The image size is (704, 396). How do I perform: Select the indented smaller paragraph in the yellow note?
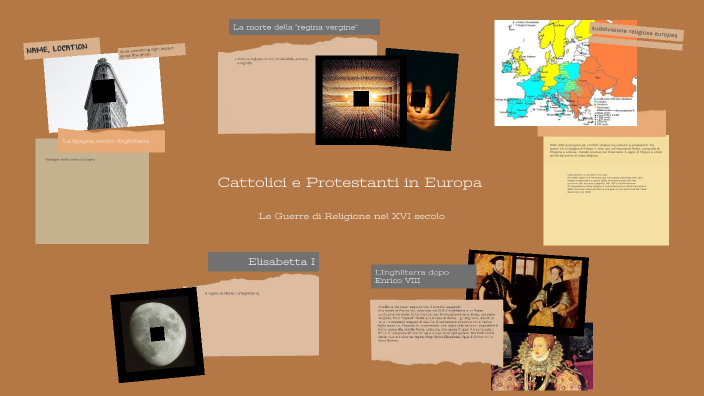[607, 183]
